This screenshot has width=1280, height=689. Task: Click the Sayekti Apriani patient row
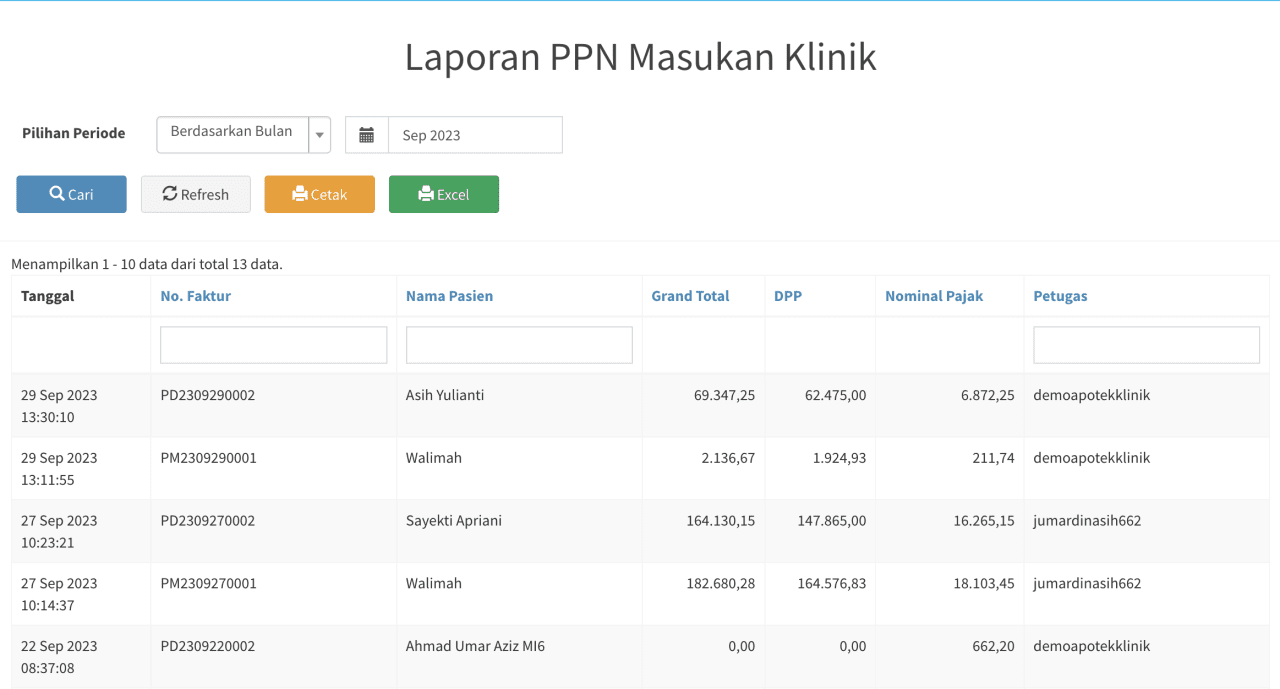(x=454, y=520)
